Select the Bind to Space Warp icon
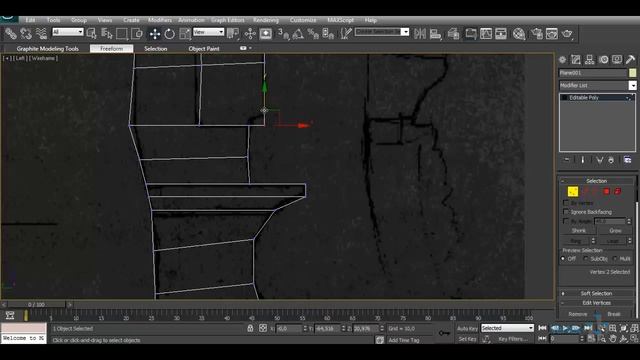 [41, 34]
